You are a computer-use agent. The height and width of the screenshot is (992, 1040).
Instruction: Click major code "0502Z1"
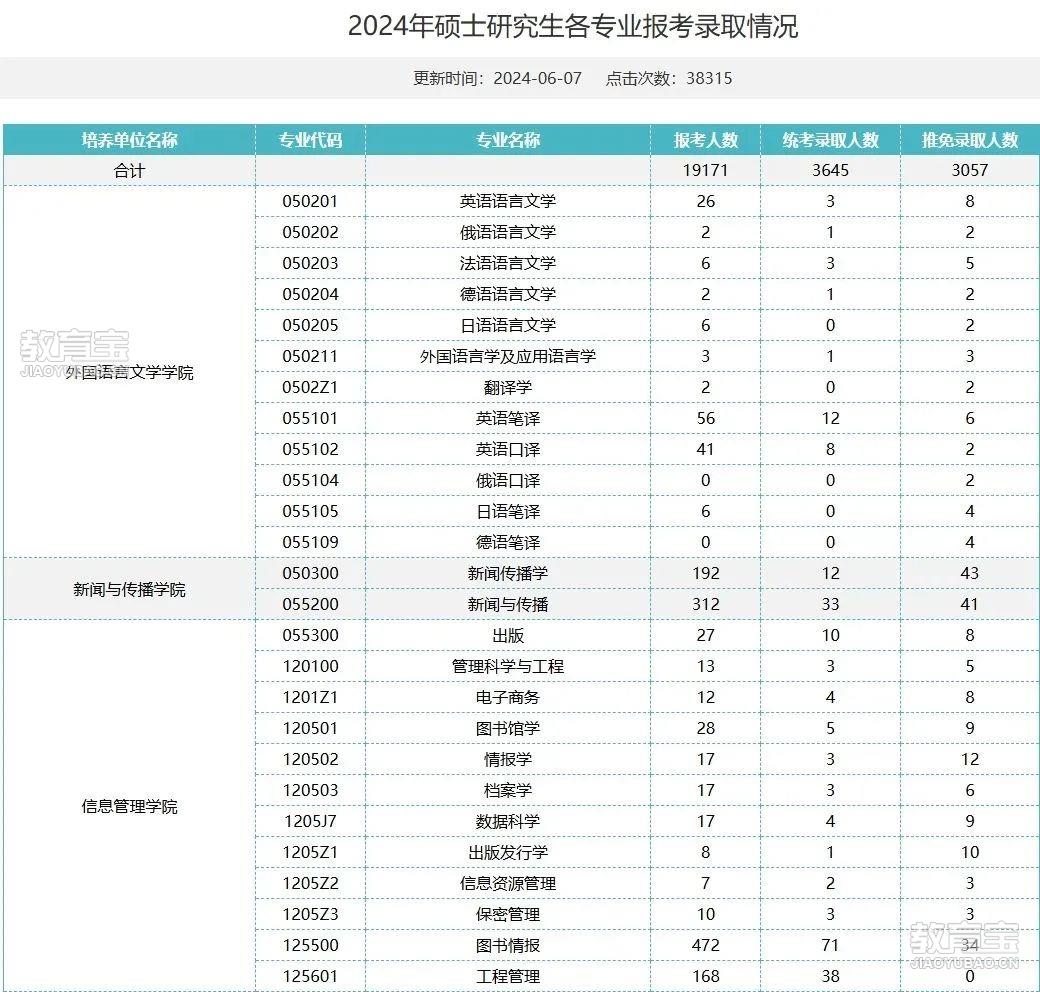pyautogui.click(x=310, y=387)
